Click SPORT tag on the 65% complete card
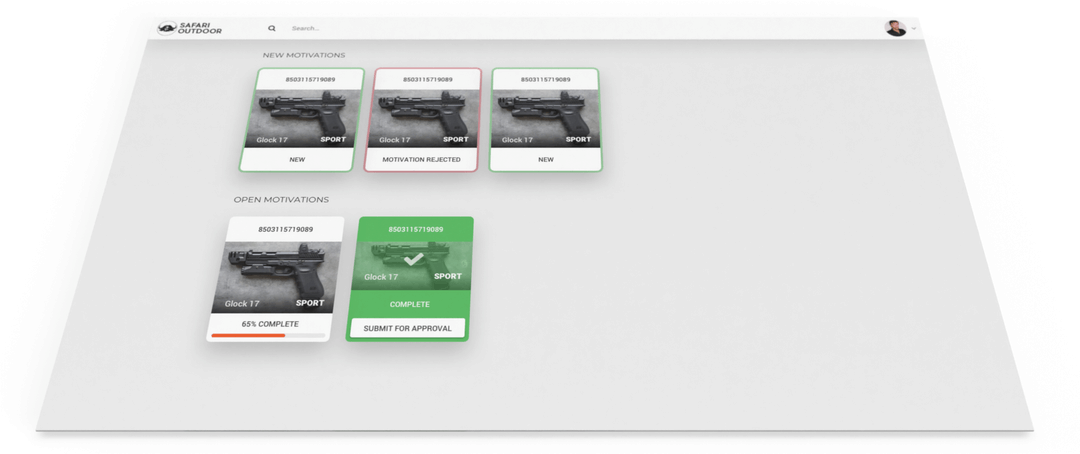 tap(310, 303)
